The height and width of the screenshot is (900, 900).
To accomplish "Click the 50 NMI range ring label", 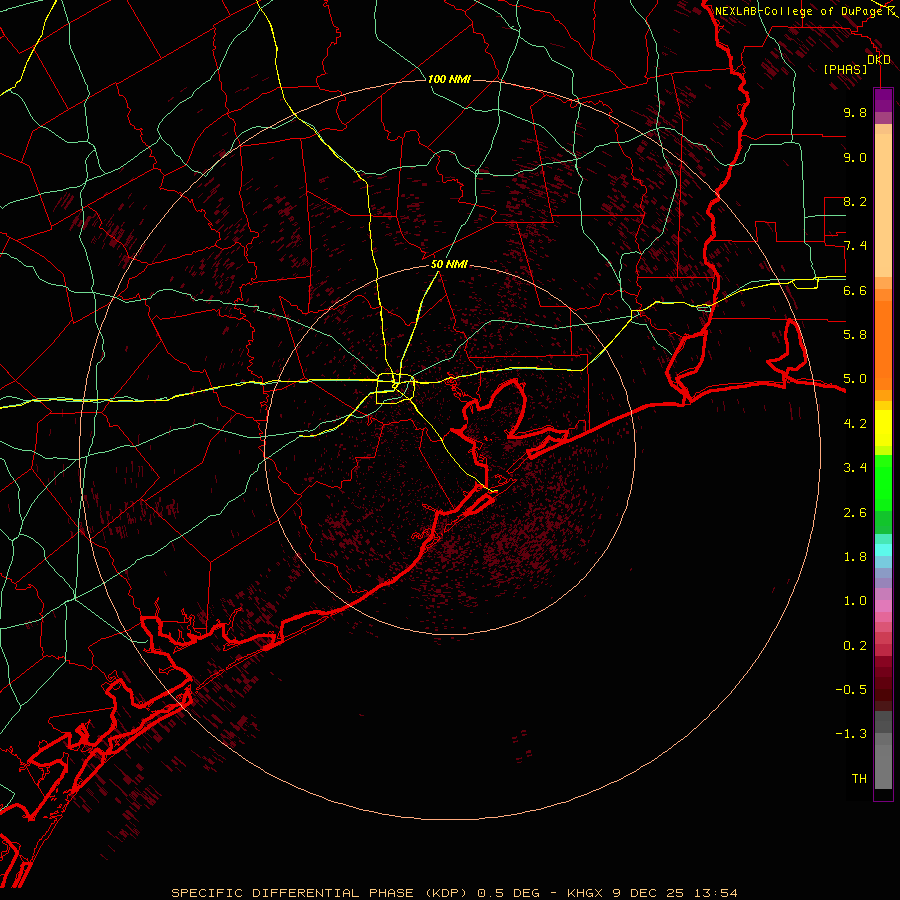I will point(449,264).
